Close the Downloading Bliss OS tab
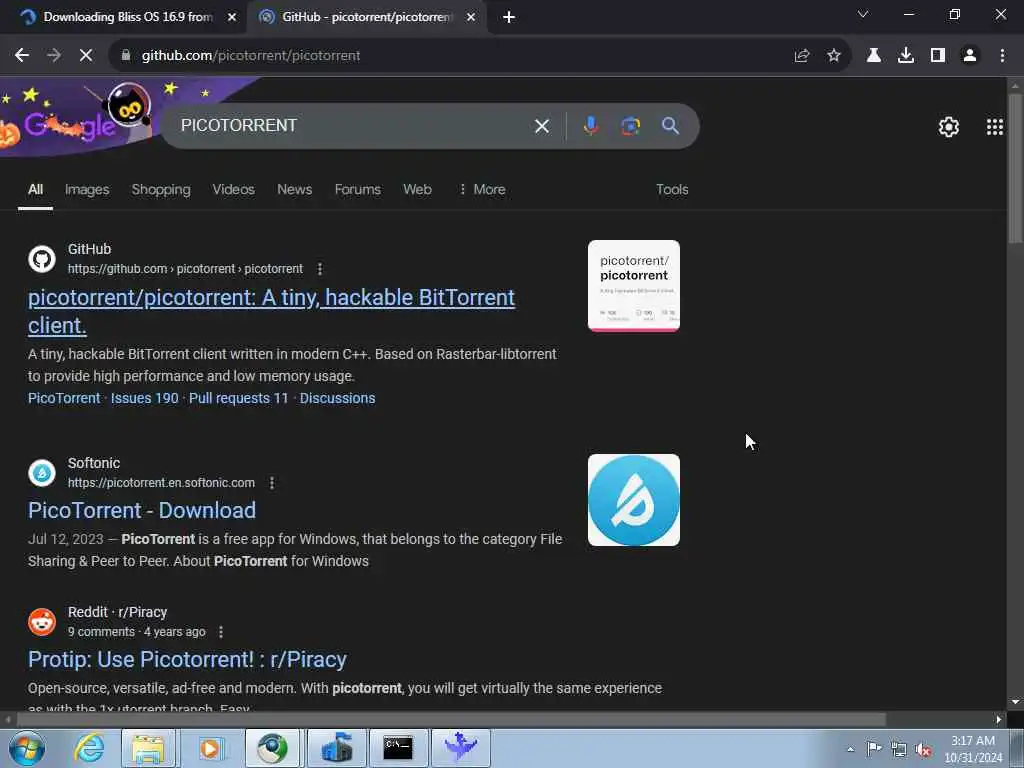The image size is (1024, 768). click(x=232, y=18)
